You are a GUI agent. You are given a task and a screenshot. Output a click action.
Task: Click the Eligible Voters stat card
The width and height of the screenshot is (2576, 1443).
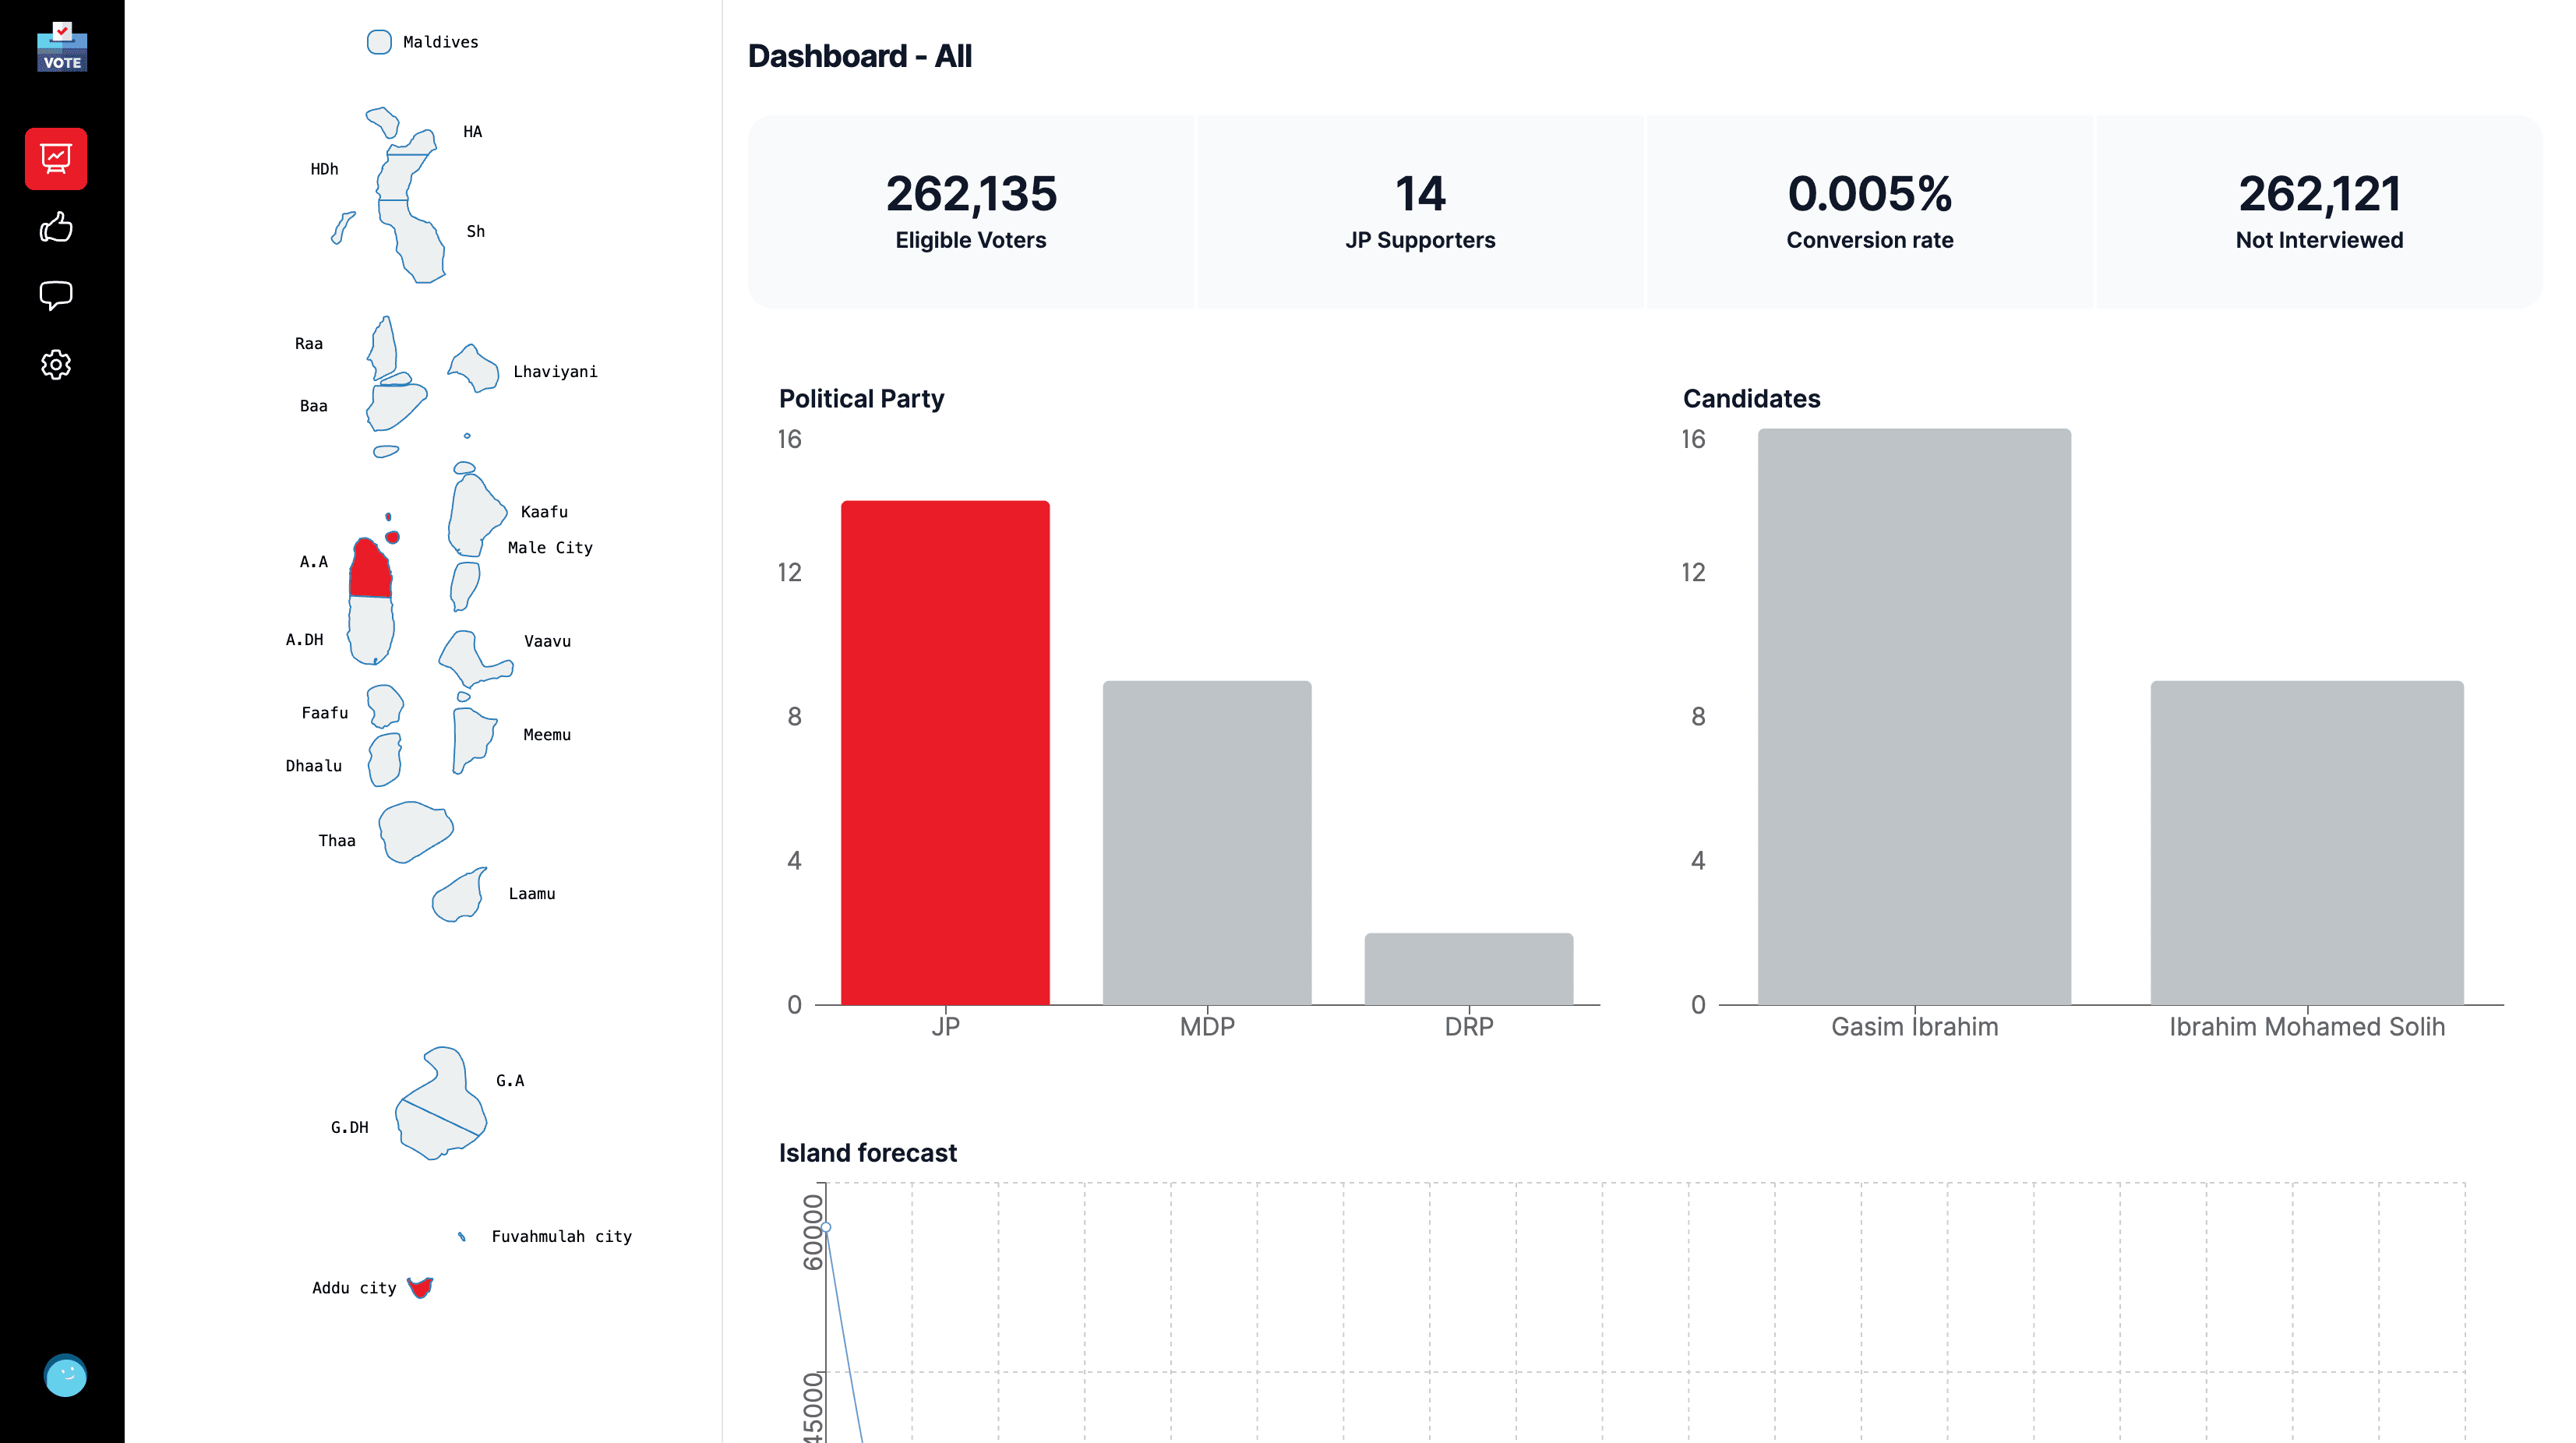point(970,211)
